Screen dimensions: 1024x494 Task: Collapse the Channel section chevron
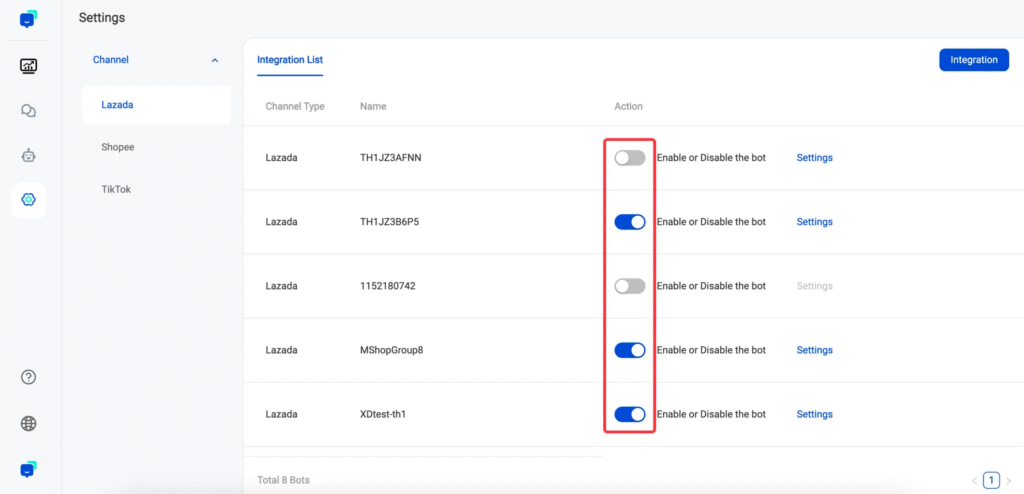[215, 60]
